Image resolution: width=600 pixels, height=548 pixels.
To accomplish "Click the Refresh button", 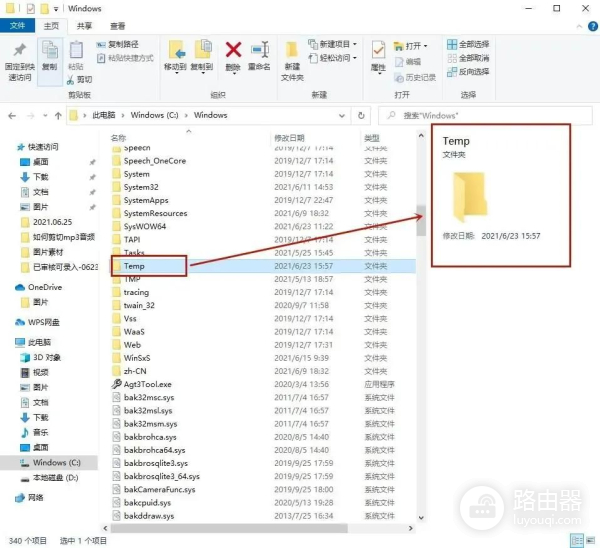I will coord(361,116).
